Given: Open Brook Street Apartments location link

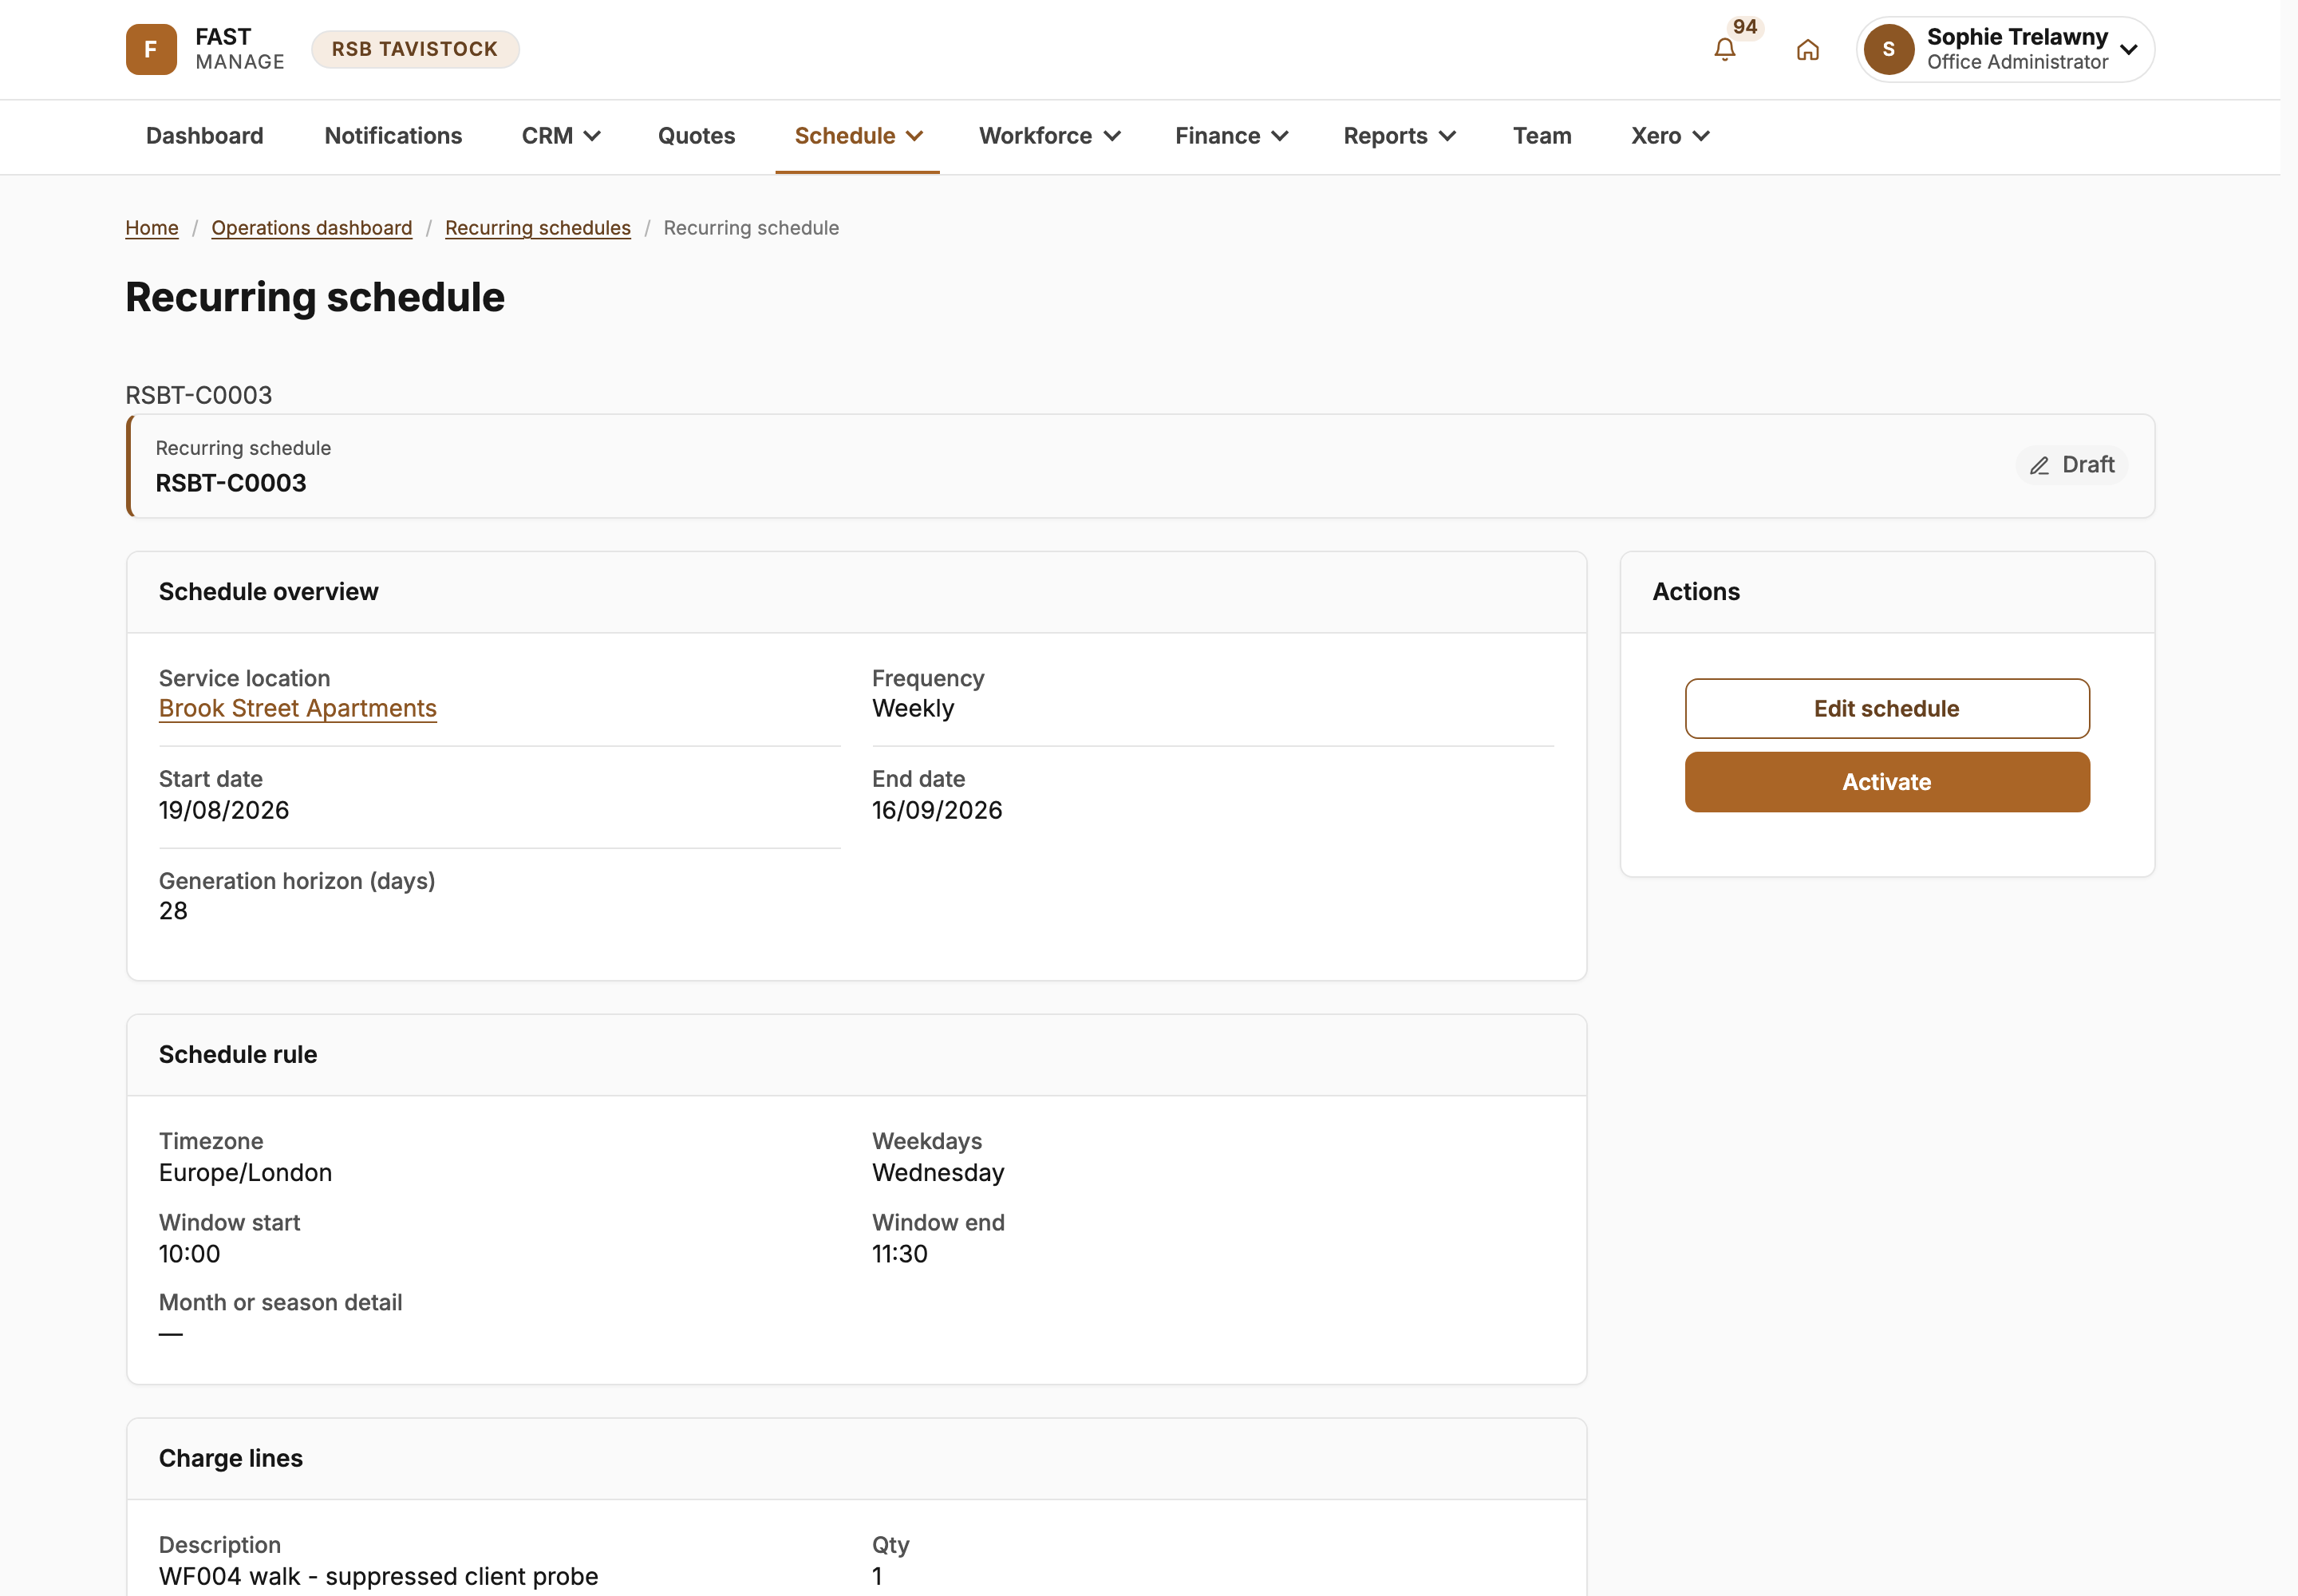Looking at the screenshot, I should [298, 709].
